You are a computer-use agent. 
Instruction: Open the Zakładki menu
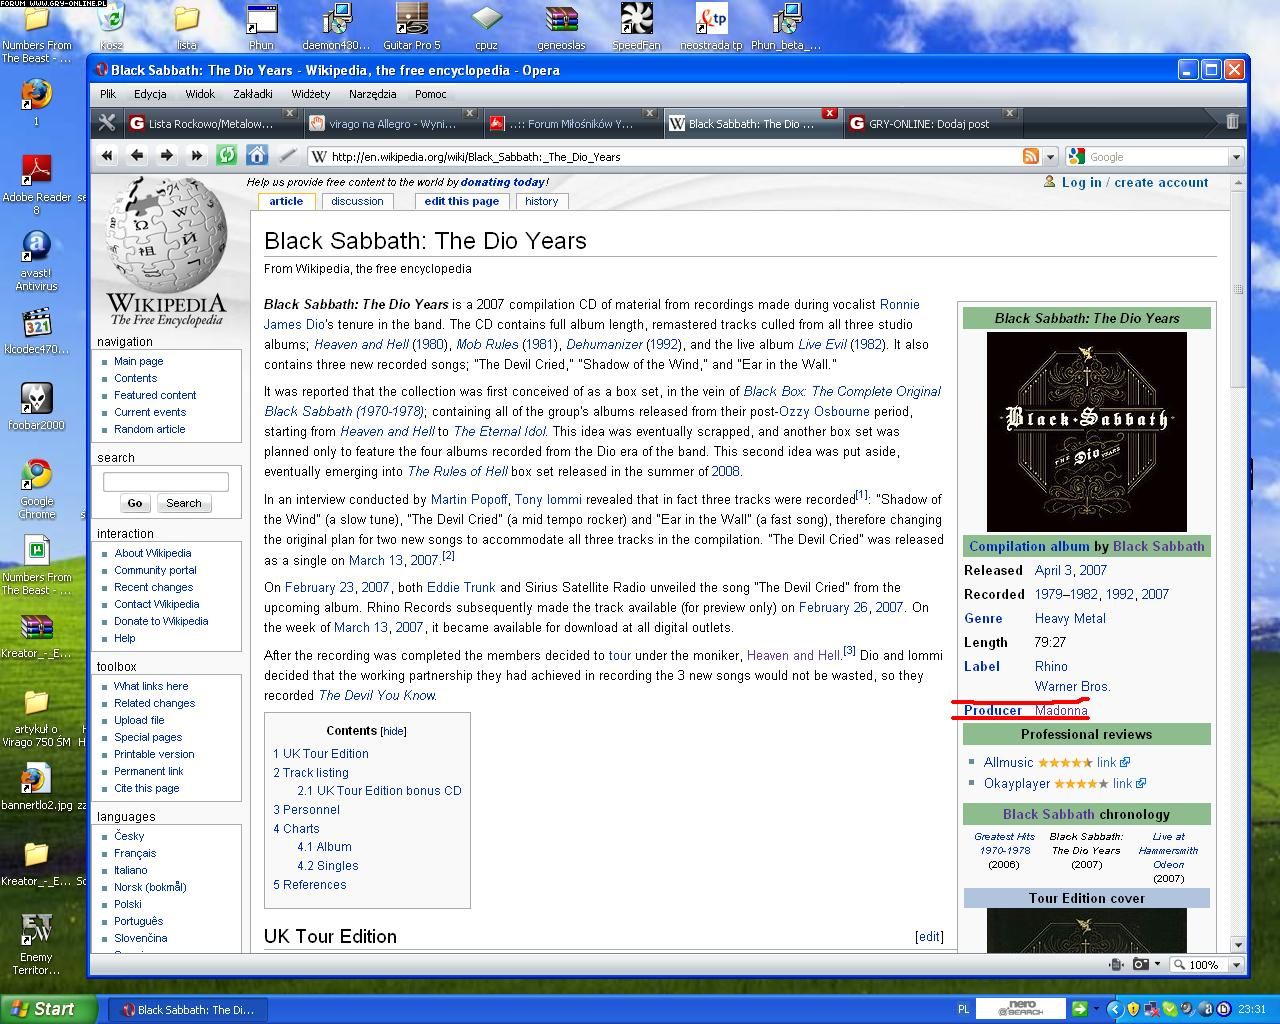coord(253,94)
